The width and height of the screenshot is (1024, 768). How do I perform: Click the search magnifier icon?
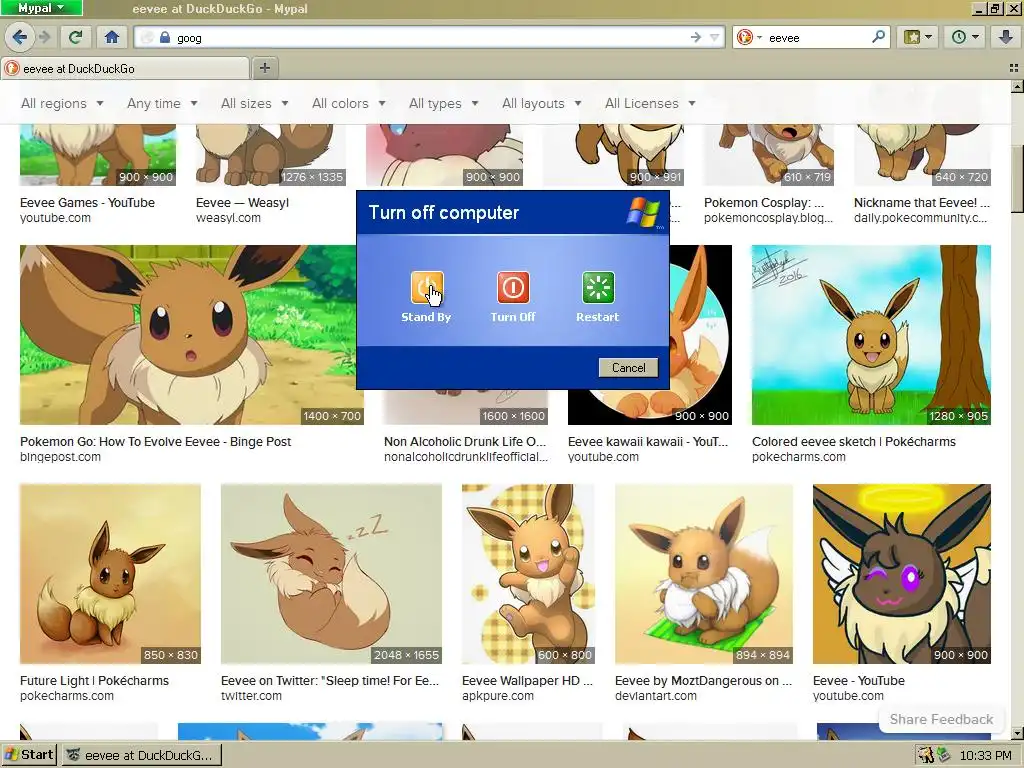(x=878, y=37)
